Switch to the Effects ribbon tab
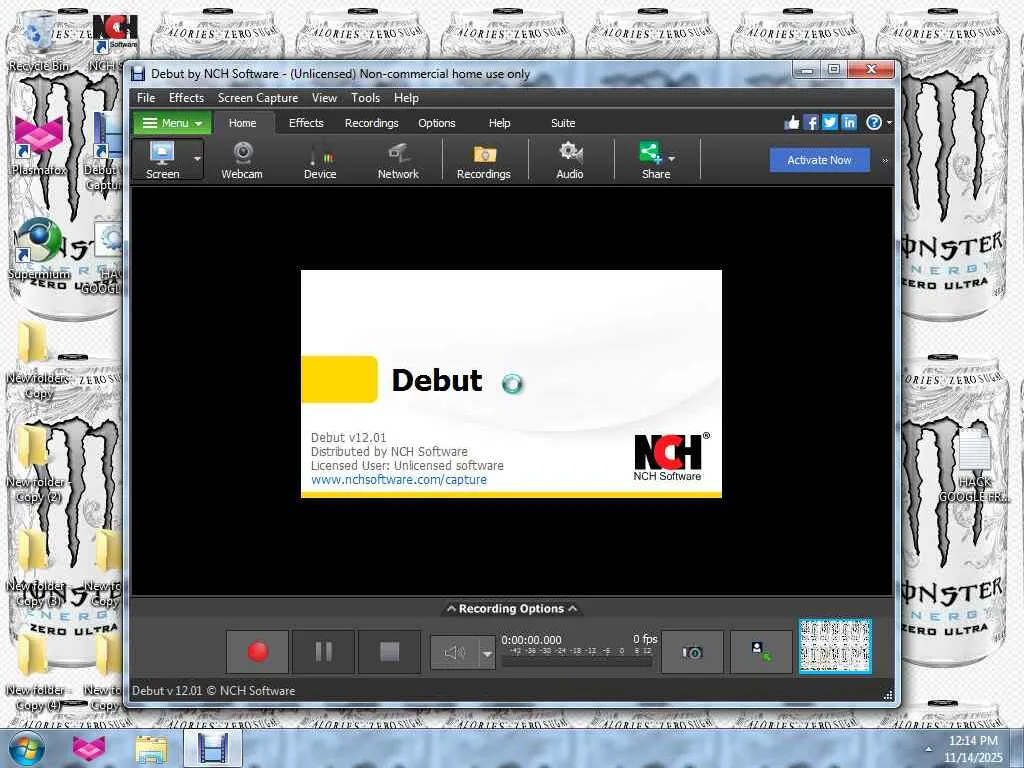The height and width of the screenshot is (768, 1024). [x=306, y=123]
